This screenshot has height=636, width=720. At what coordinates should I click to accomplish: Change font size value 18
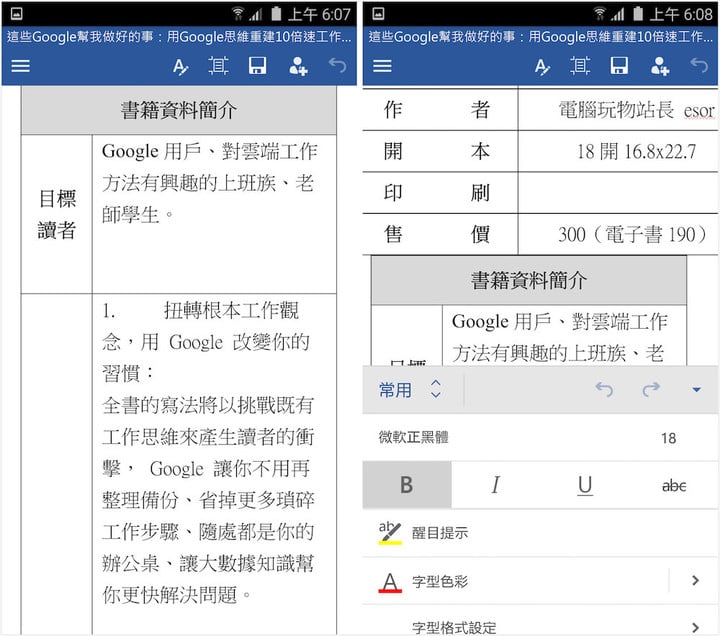coord(669,438)
